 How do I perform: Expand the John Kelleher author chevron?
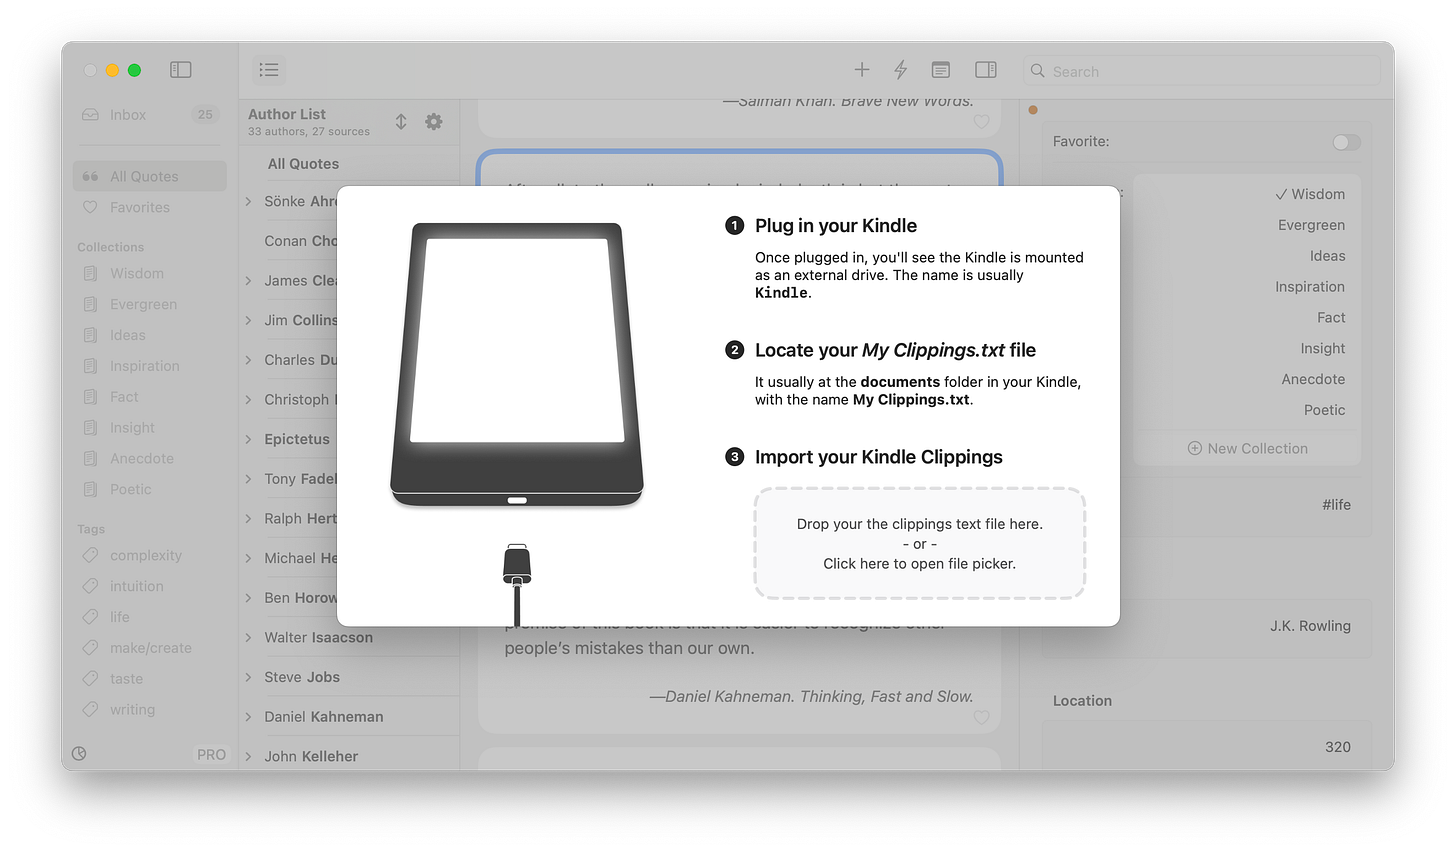pos(249,756)
